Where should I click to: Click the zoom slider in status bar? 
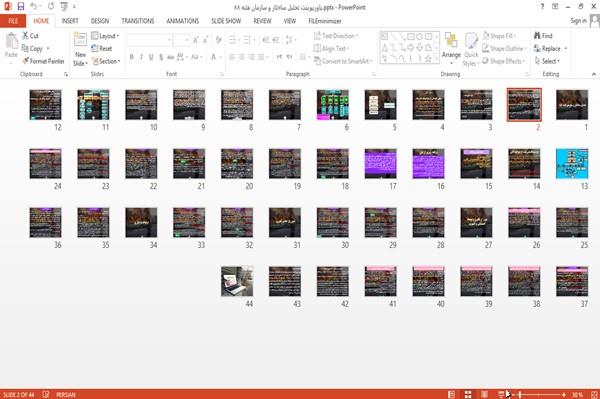[x=538, y=394]
